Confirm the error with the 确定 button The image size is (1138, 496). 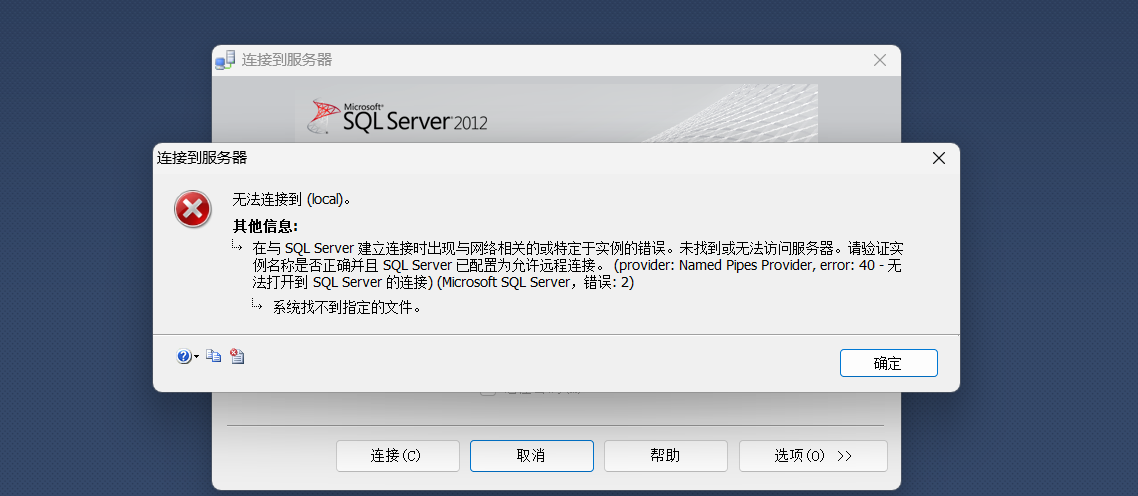(888, 363)
